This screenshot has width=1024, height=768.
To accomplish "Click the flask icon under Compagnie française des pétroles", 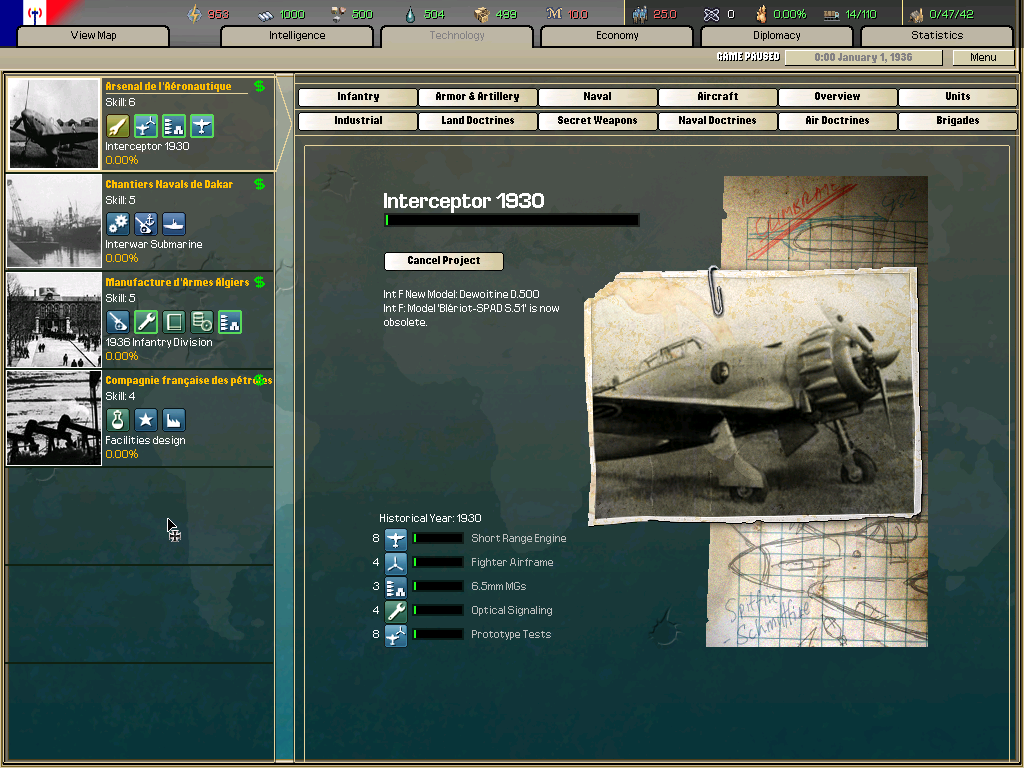I will point(118,420).
